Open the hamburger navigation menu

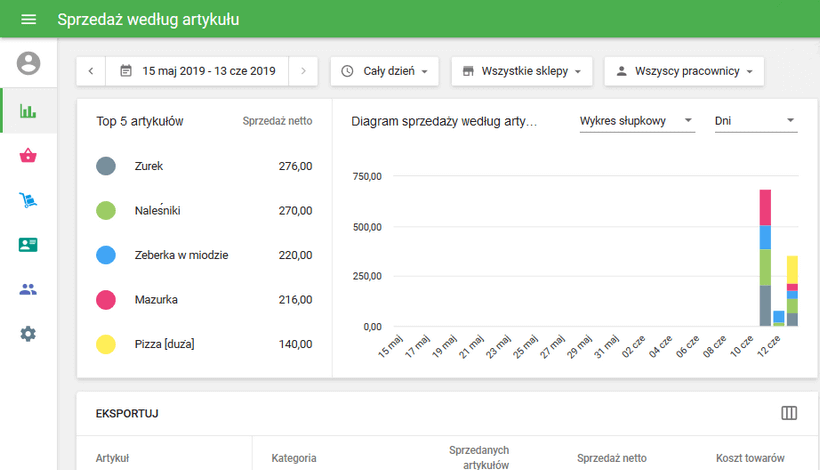point(28,20)
